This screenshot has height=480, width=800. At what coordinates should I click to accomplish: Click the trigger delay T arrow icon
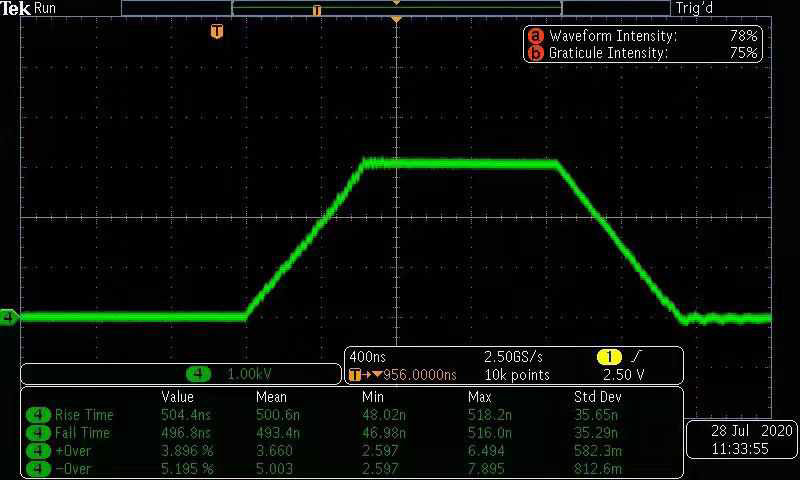[365, 375]
